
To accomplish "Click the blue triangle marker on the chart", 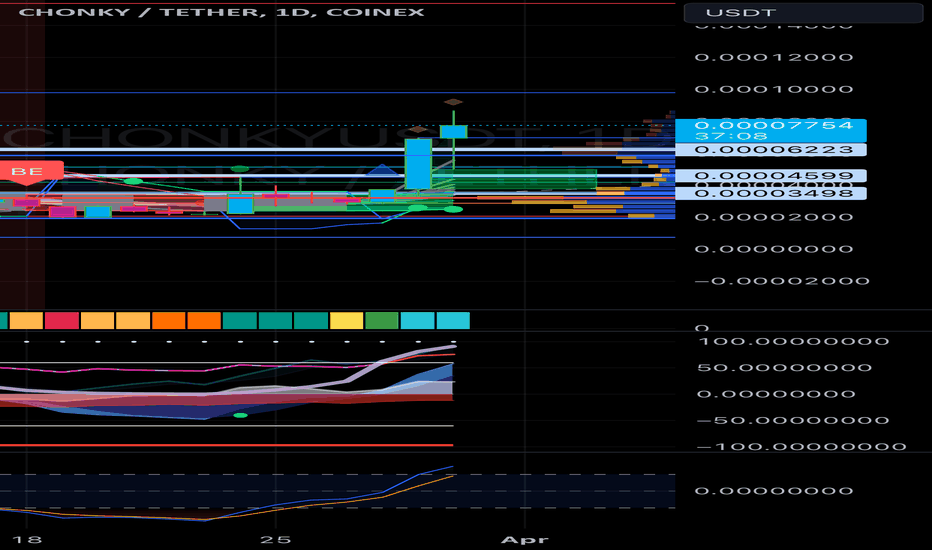I will point(383,171).
